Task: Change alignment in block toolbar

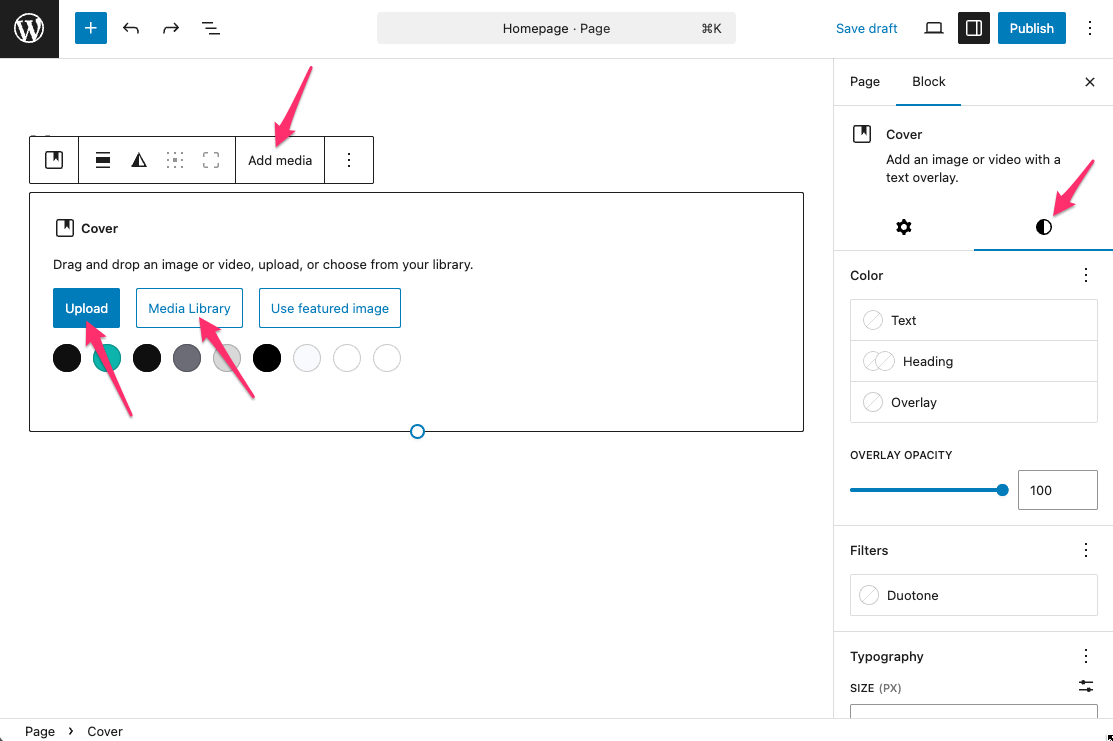Action: pos(103,160)
